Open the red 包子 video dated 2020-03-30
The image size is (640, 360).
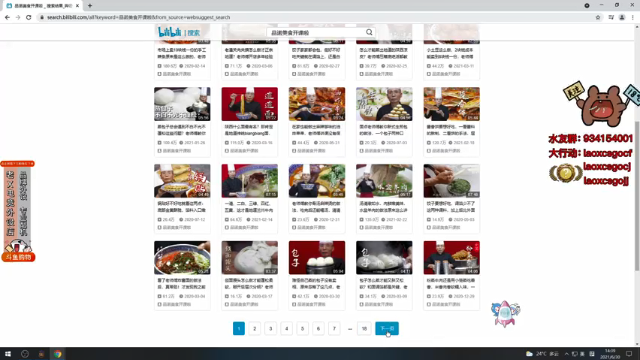317,258
